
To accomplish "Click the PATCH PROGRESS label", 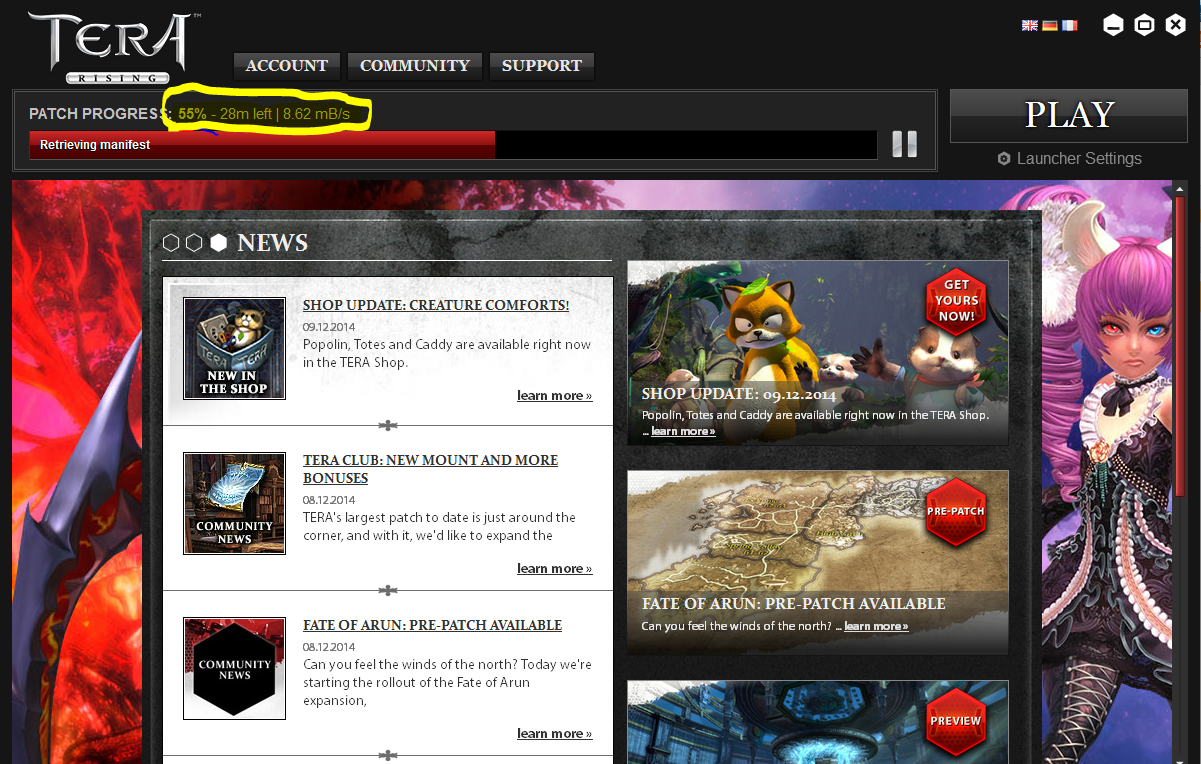I will 100,114.
